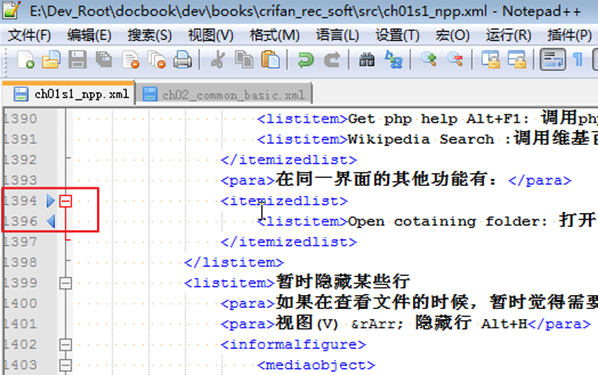Collapse the fold marker at line 1399

coord(66,283)
